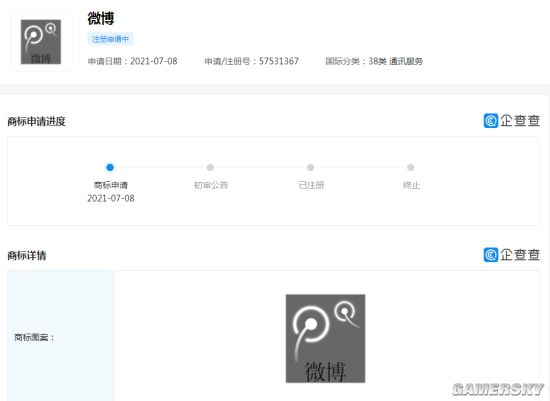Click the 企查查 logo beside 商标申请进度

click(511, 121)
